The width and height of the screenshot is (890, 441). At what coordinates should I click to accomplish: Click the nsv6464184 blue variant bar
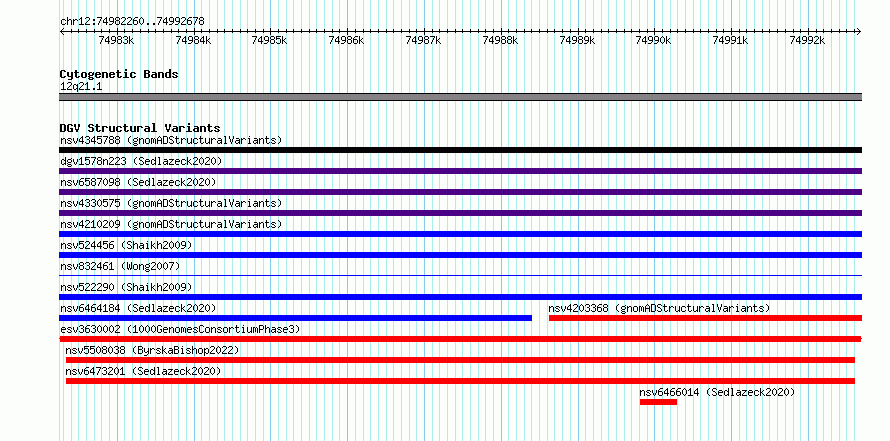(296, 318)
